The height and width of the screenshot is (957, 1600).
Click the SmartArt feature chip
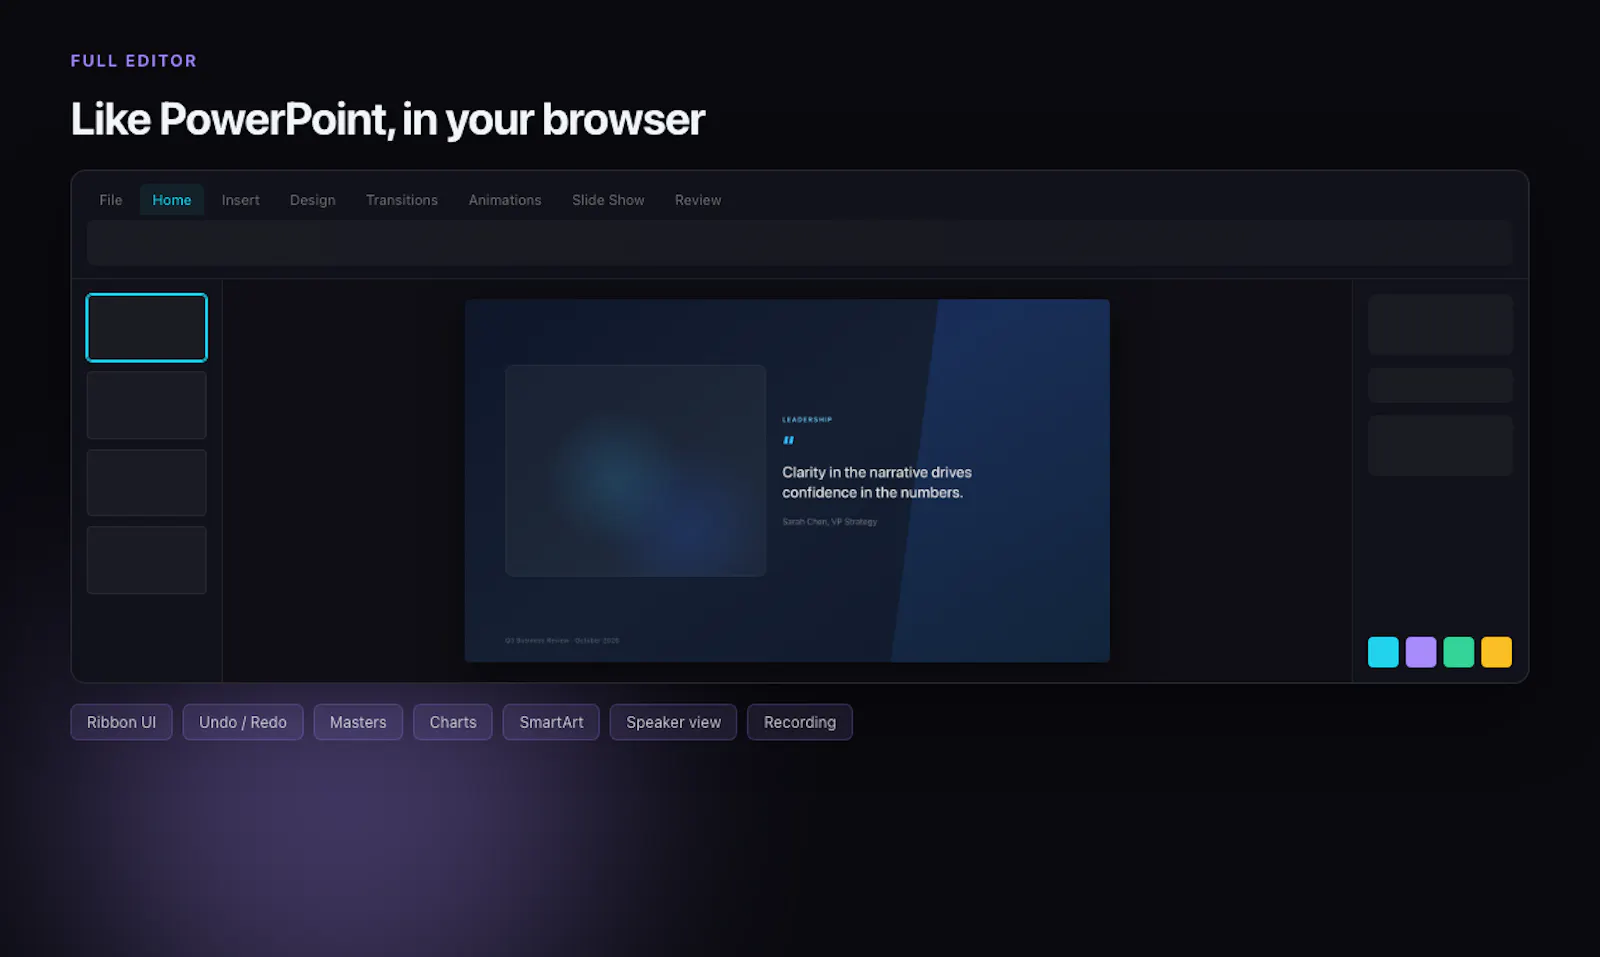551,722
